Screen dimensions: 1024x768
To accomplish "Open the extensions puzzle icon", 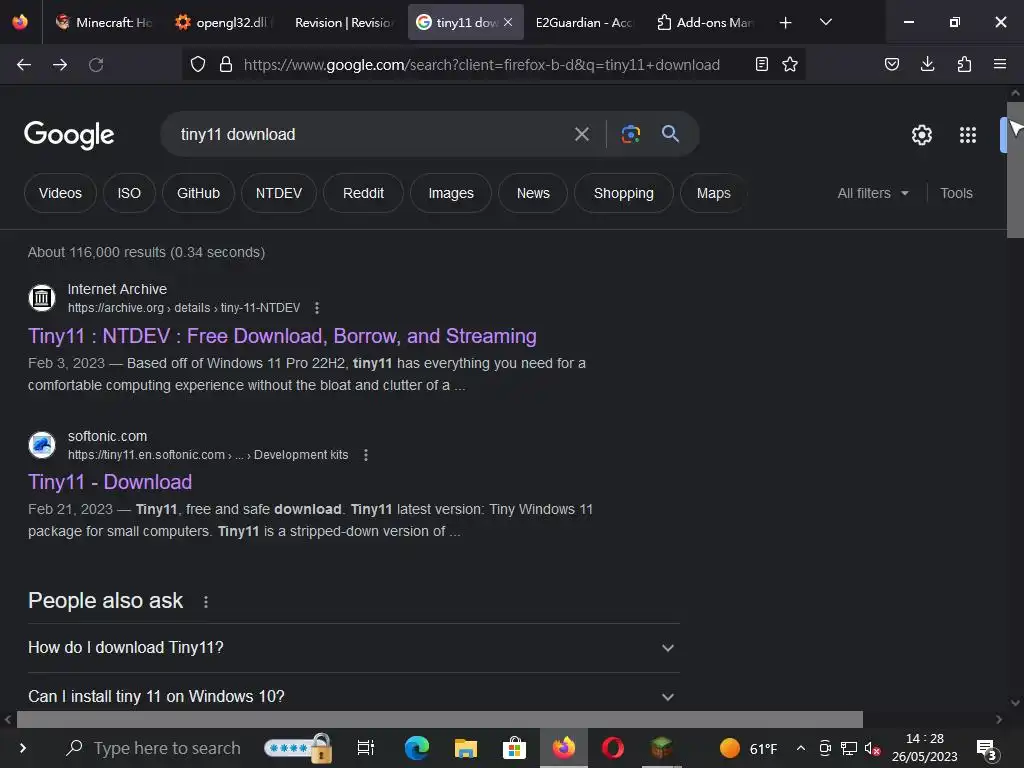I will tap(964, 64).
